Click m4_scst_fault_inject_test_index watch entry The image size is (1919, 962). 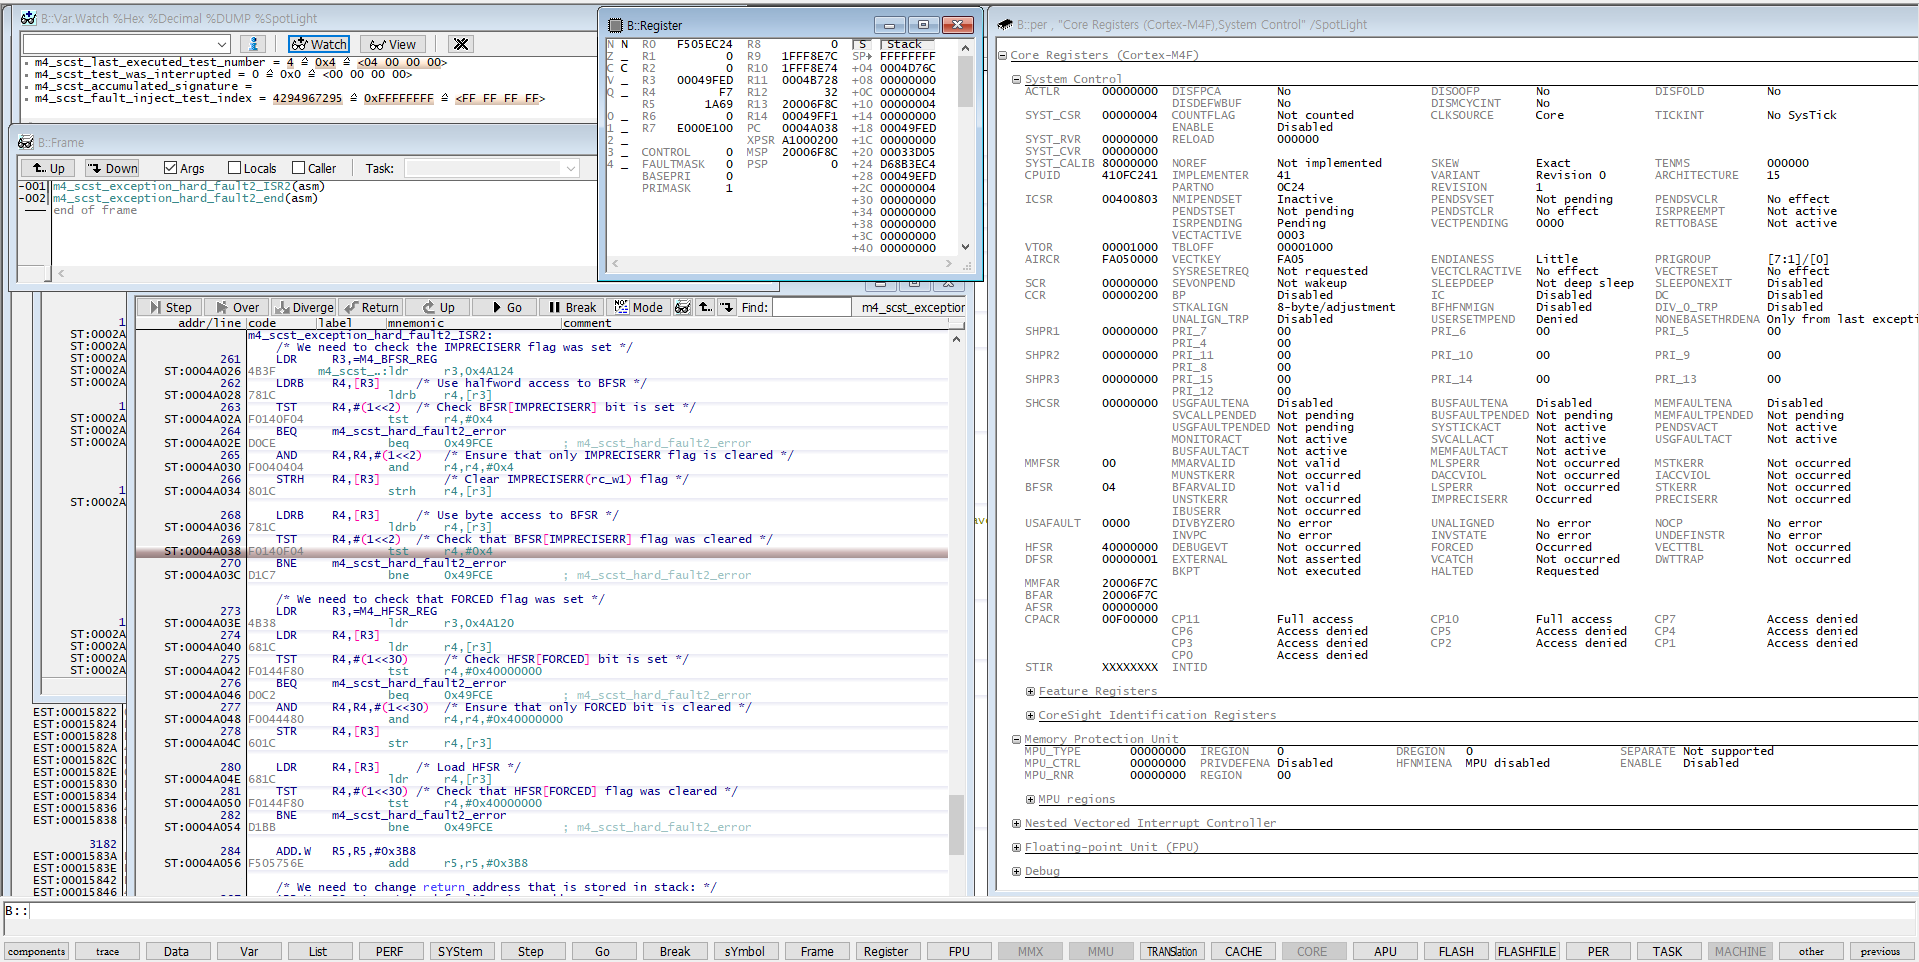coord(289,98)
